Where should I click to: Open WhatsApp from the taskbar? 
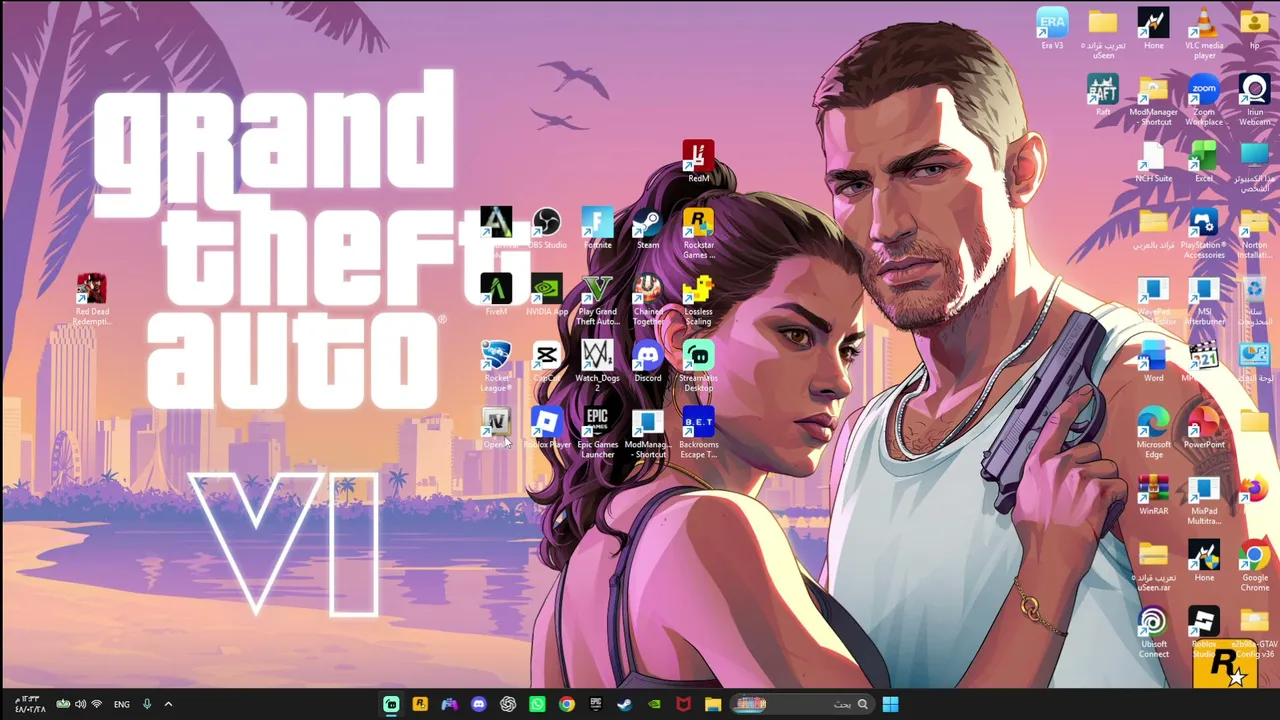[x=537, y=704]
